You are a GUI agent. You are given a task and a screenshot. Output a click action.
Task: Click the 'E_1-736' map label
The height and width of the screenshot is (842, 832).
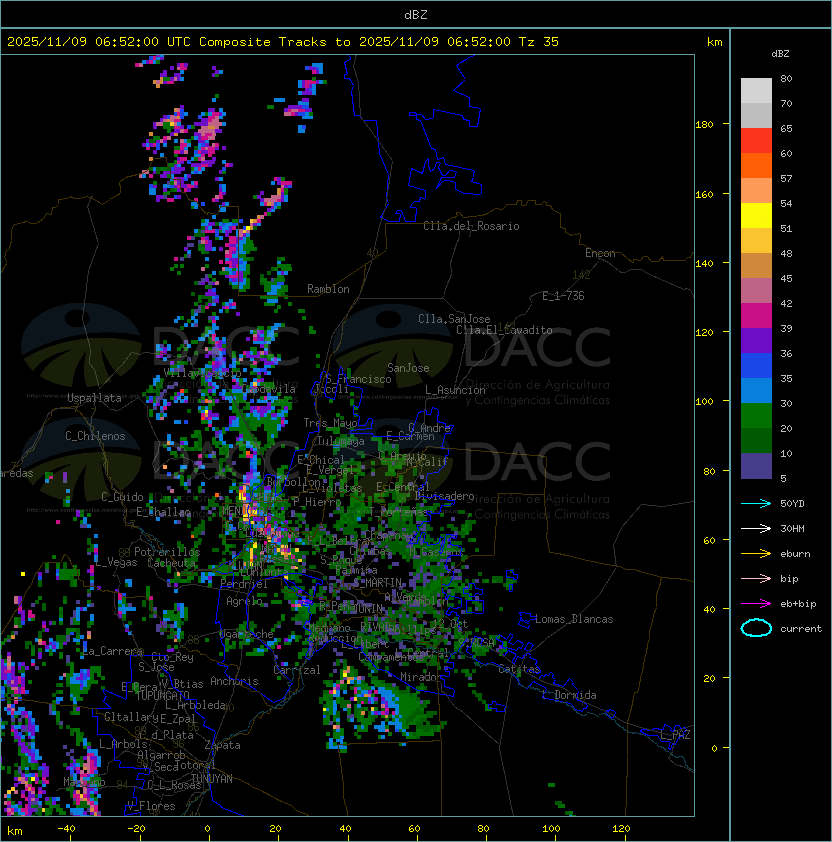click(563, 296)
